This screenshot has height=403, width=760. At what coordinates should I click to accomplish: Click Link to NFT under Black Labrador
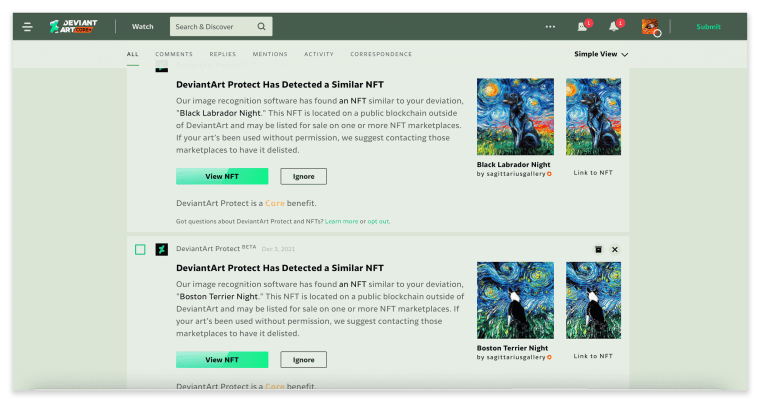pyautogui.click(x=593, y=173)
